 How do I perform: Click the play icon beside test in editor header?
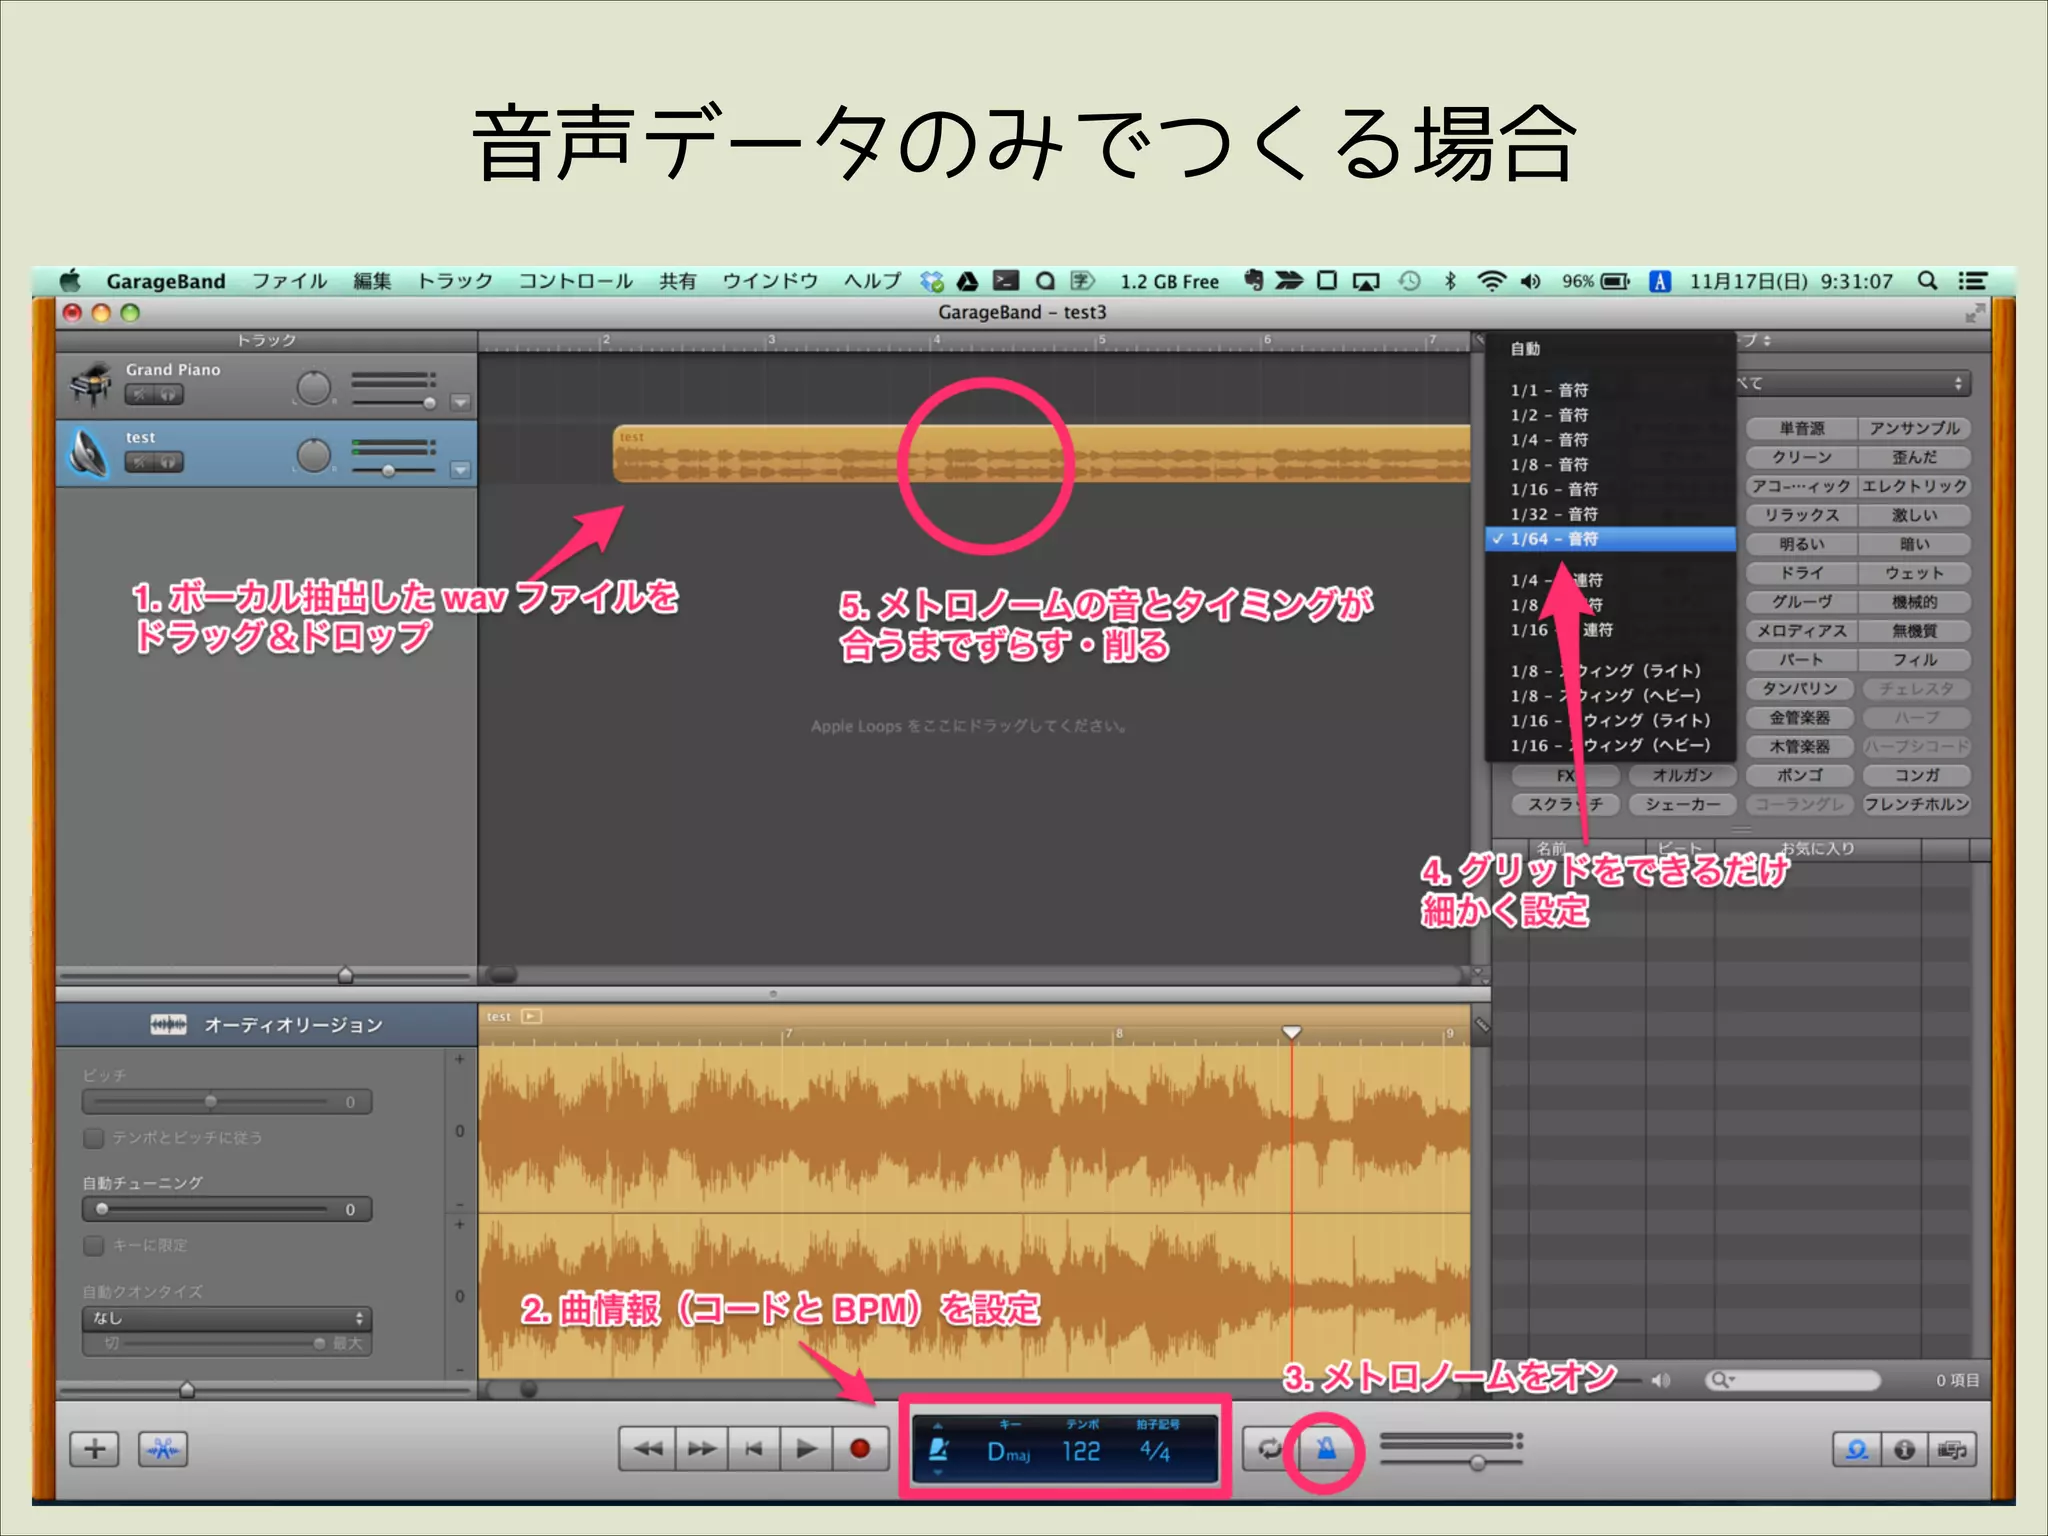point(532,1017)
